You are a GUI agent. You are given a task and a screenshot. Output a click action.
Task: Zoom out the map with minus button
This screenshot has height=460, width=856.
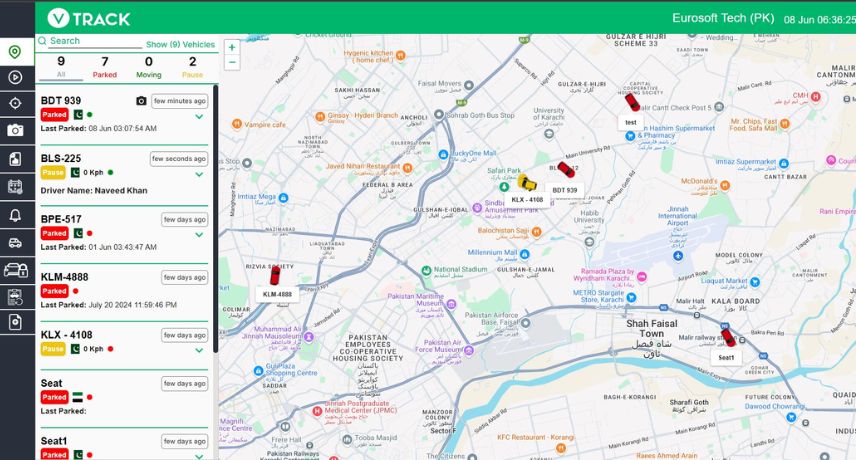pos(232,62)
